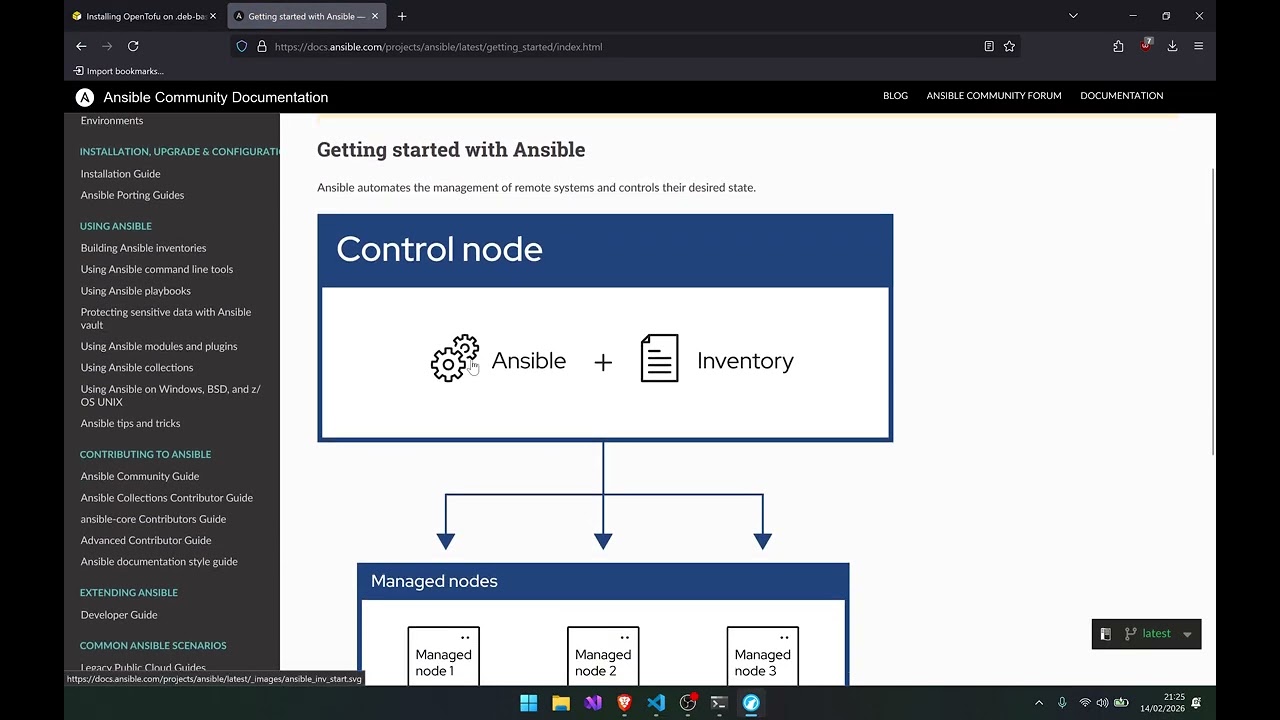Show hidden system tray icons chevron
Viewport: 1280px width, 720px height.
(x=1038, y=703)
